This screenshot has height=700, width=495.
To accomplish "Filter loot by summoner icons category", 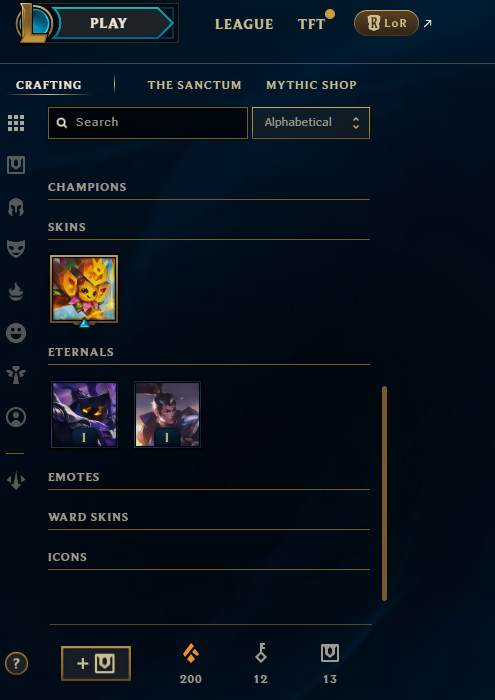I will click(x=16, y=417).
